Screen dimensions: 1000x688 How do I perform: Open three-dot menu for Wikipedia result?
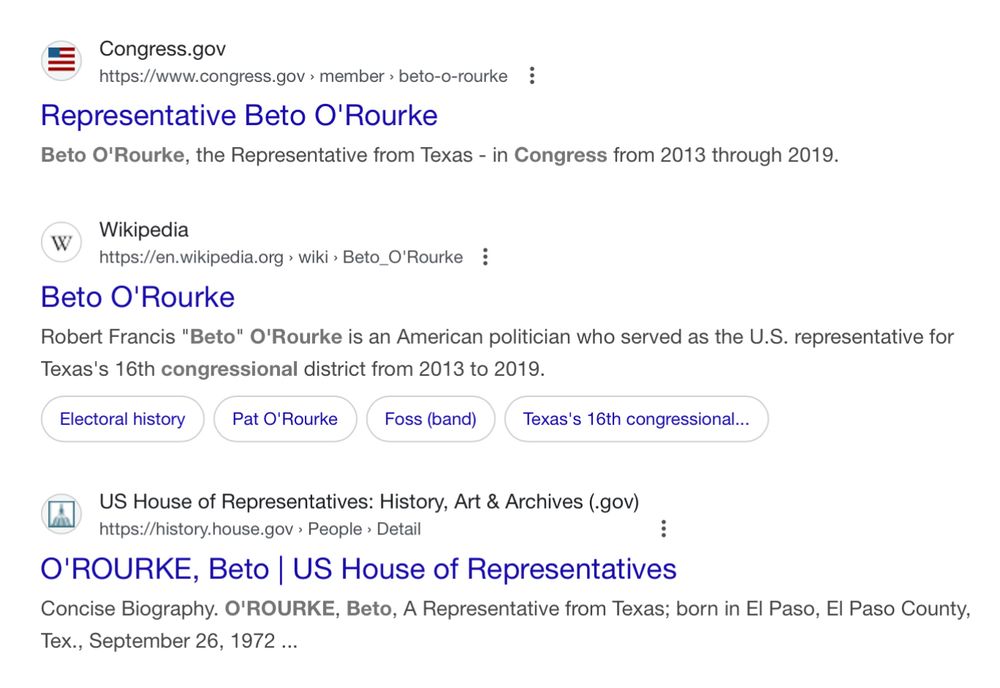(x=485, y=257)
